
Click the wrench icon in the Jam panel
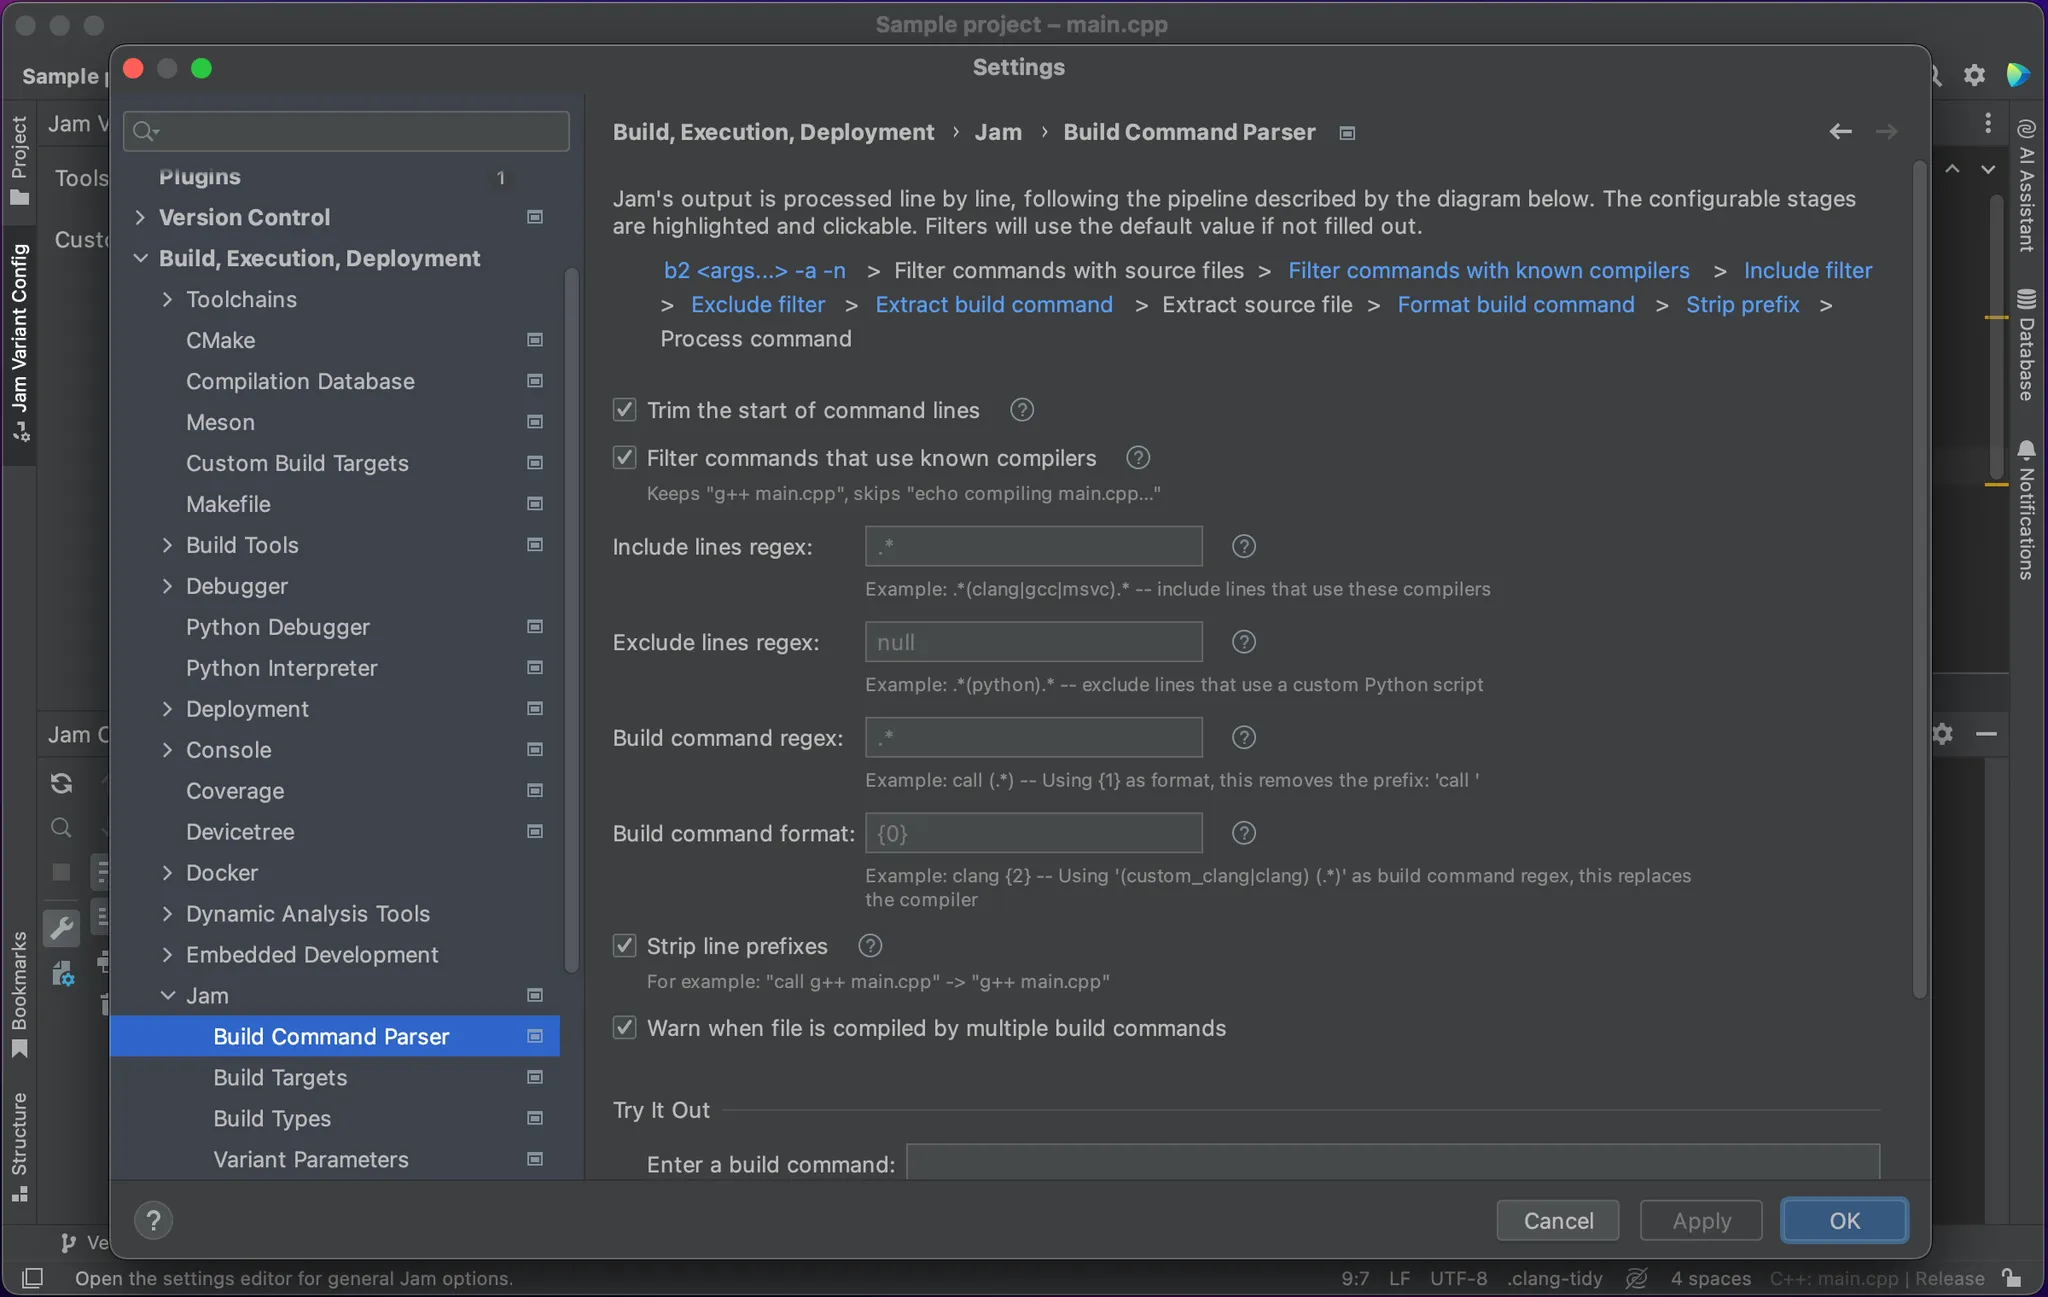[x=61, y=929]
